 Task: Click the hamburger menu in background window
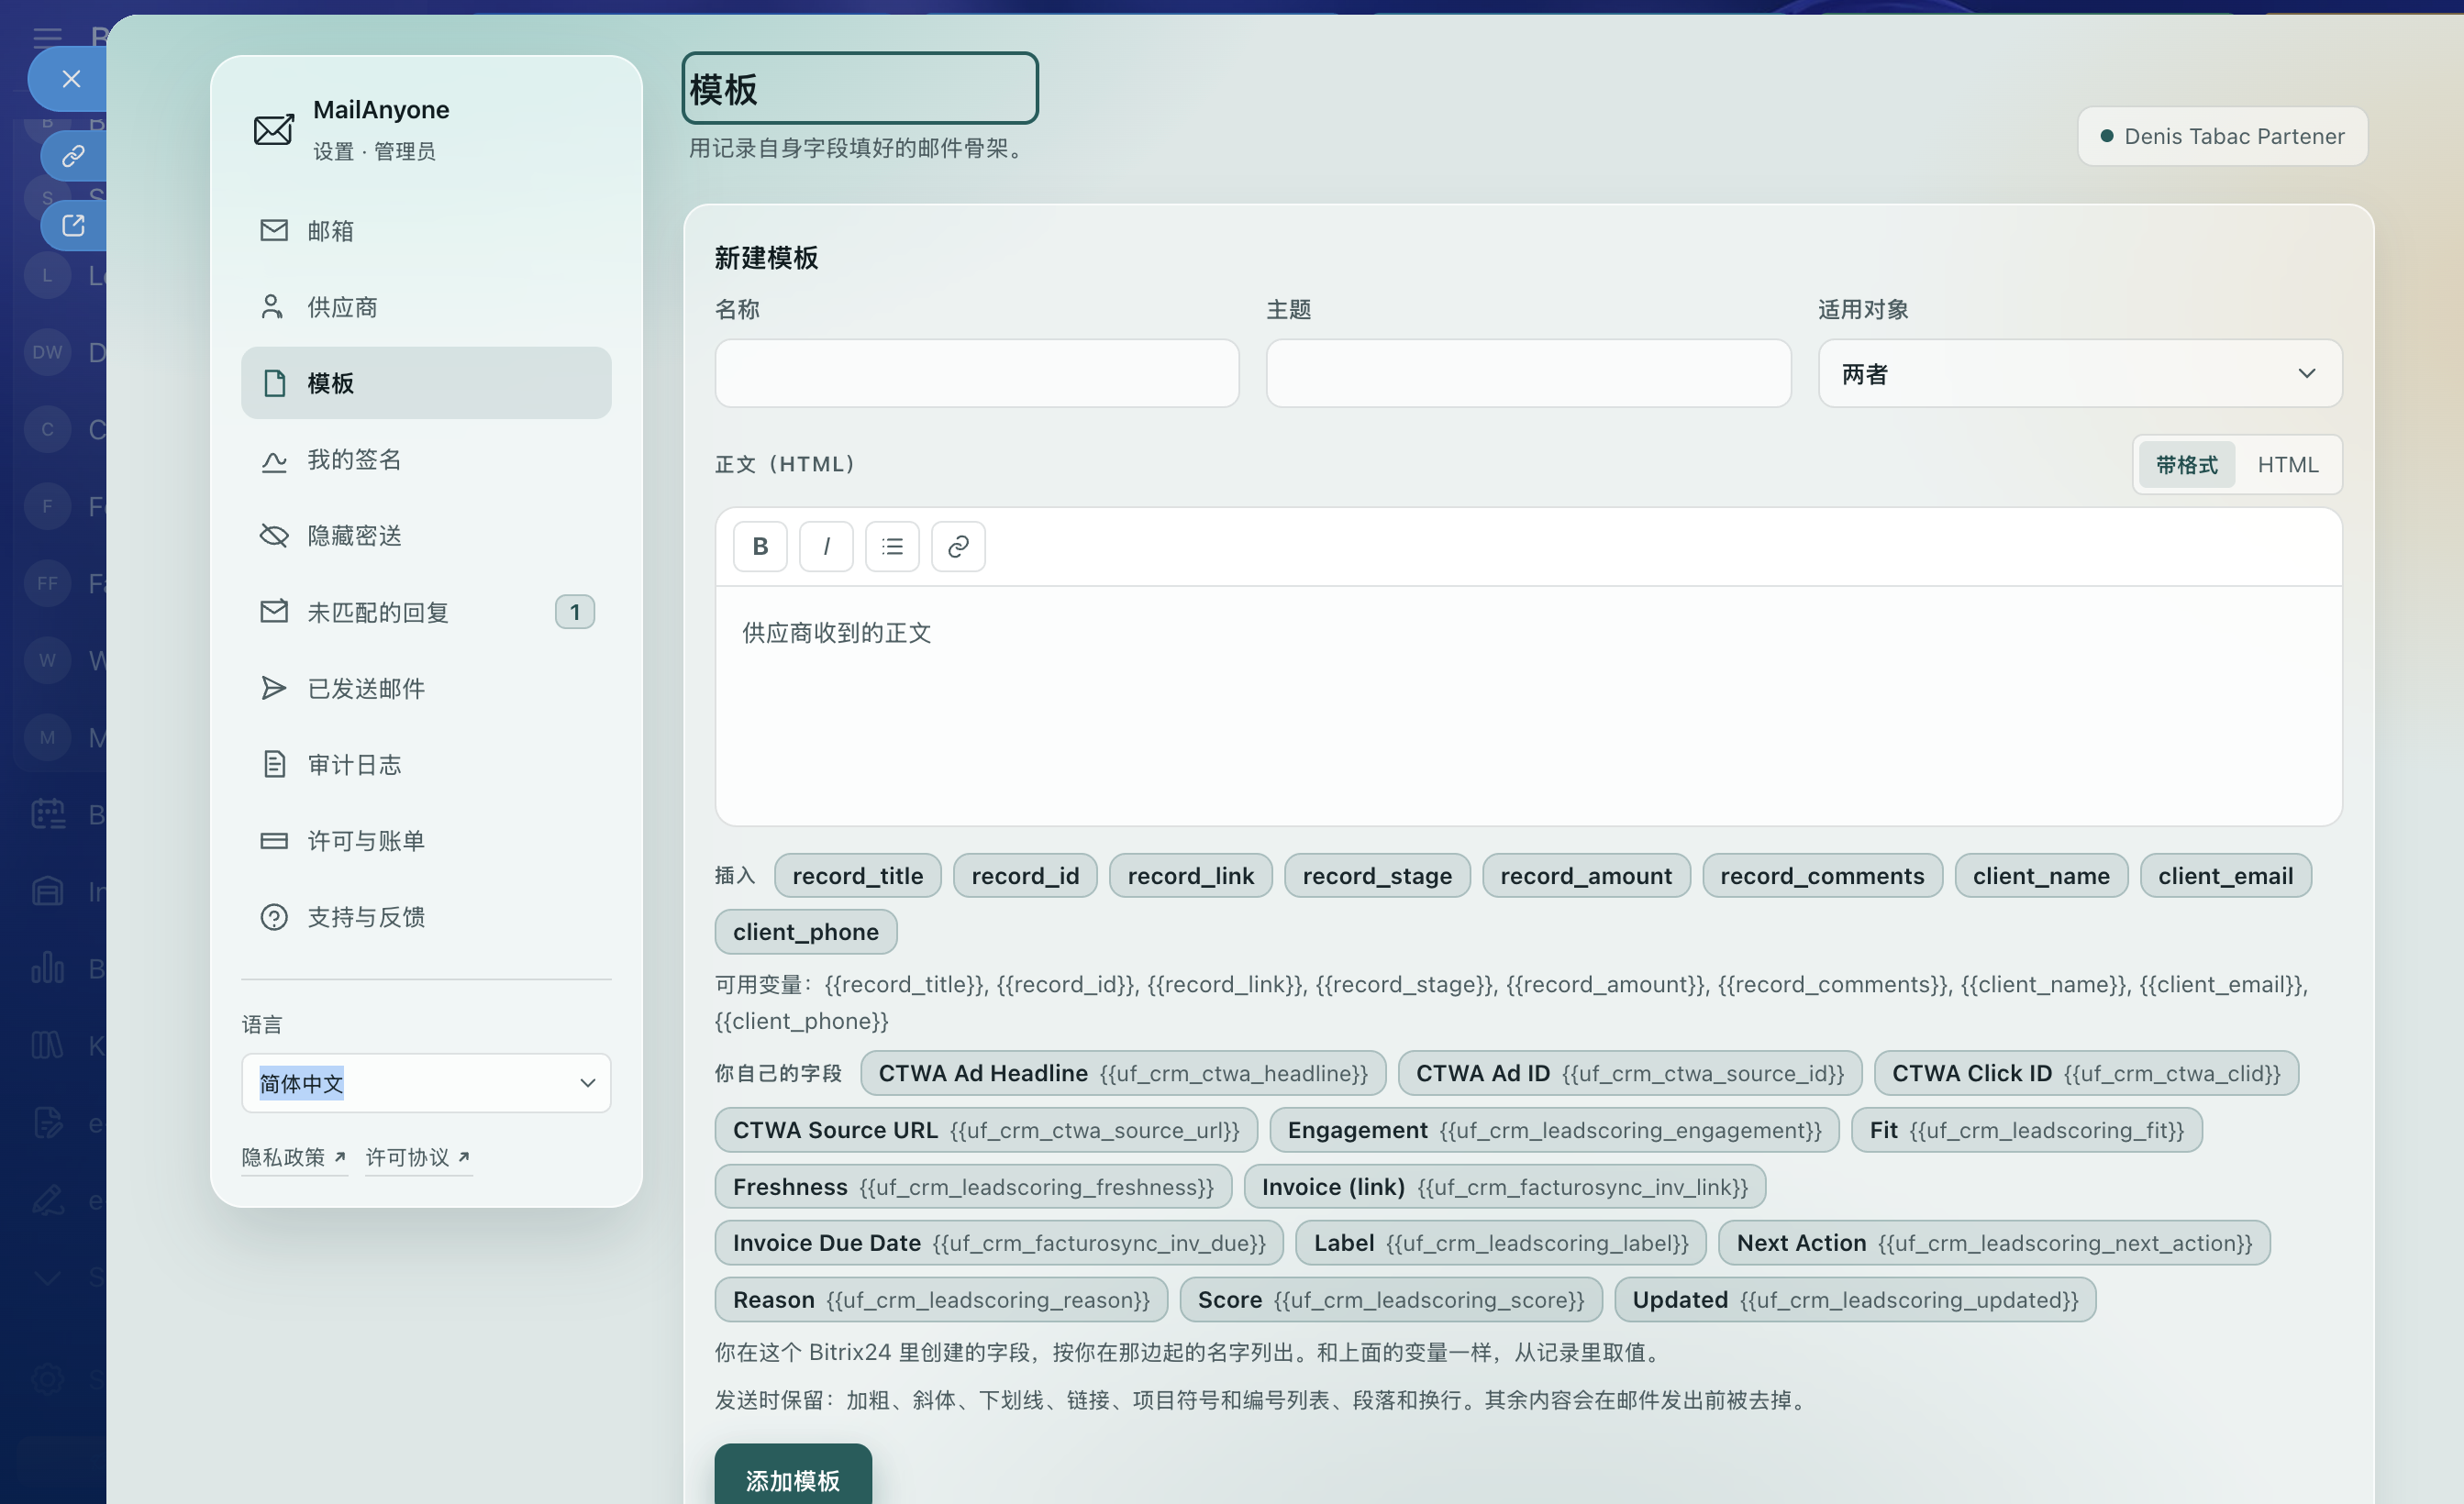[47, 38]
